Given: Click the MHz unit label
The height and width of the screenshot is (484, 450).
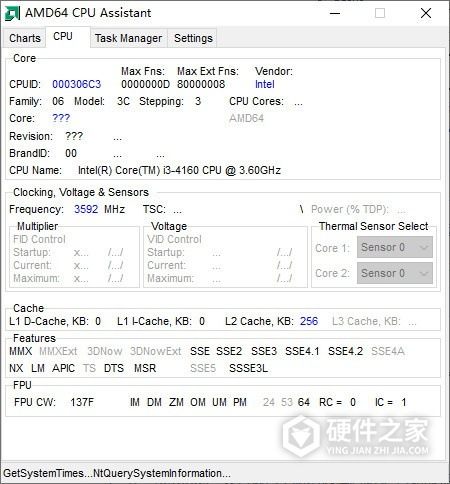Looking at the screenshot, I should 115,209.
